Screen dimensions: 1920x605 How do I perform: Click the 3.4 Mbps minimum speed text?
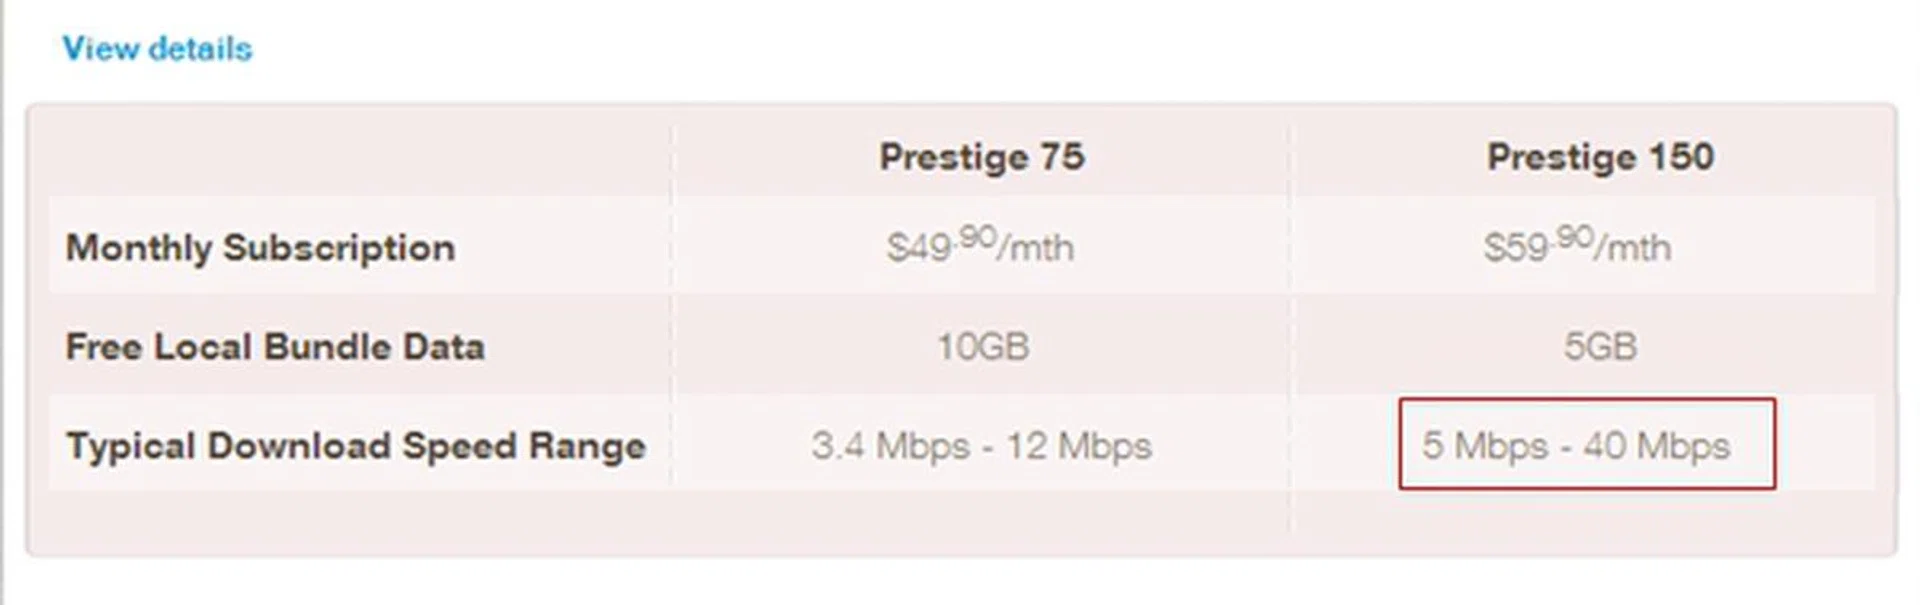890,445
